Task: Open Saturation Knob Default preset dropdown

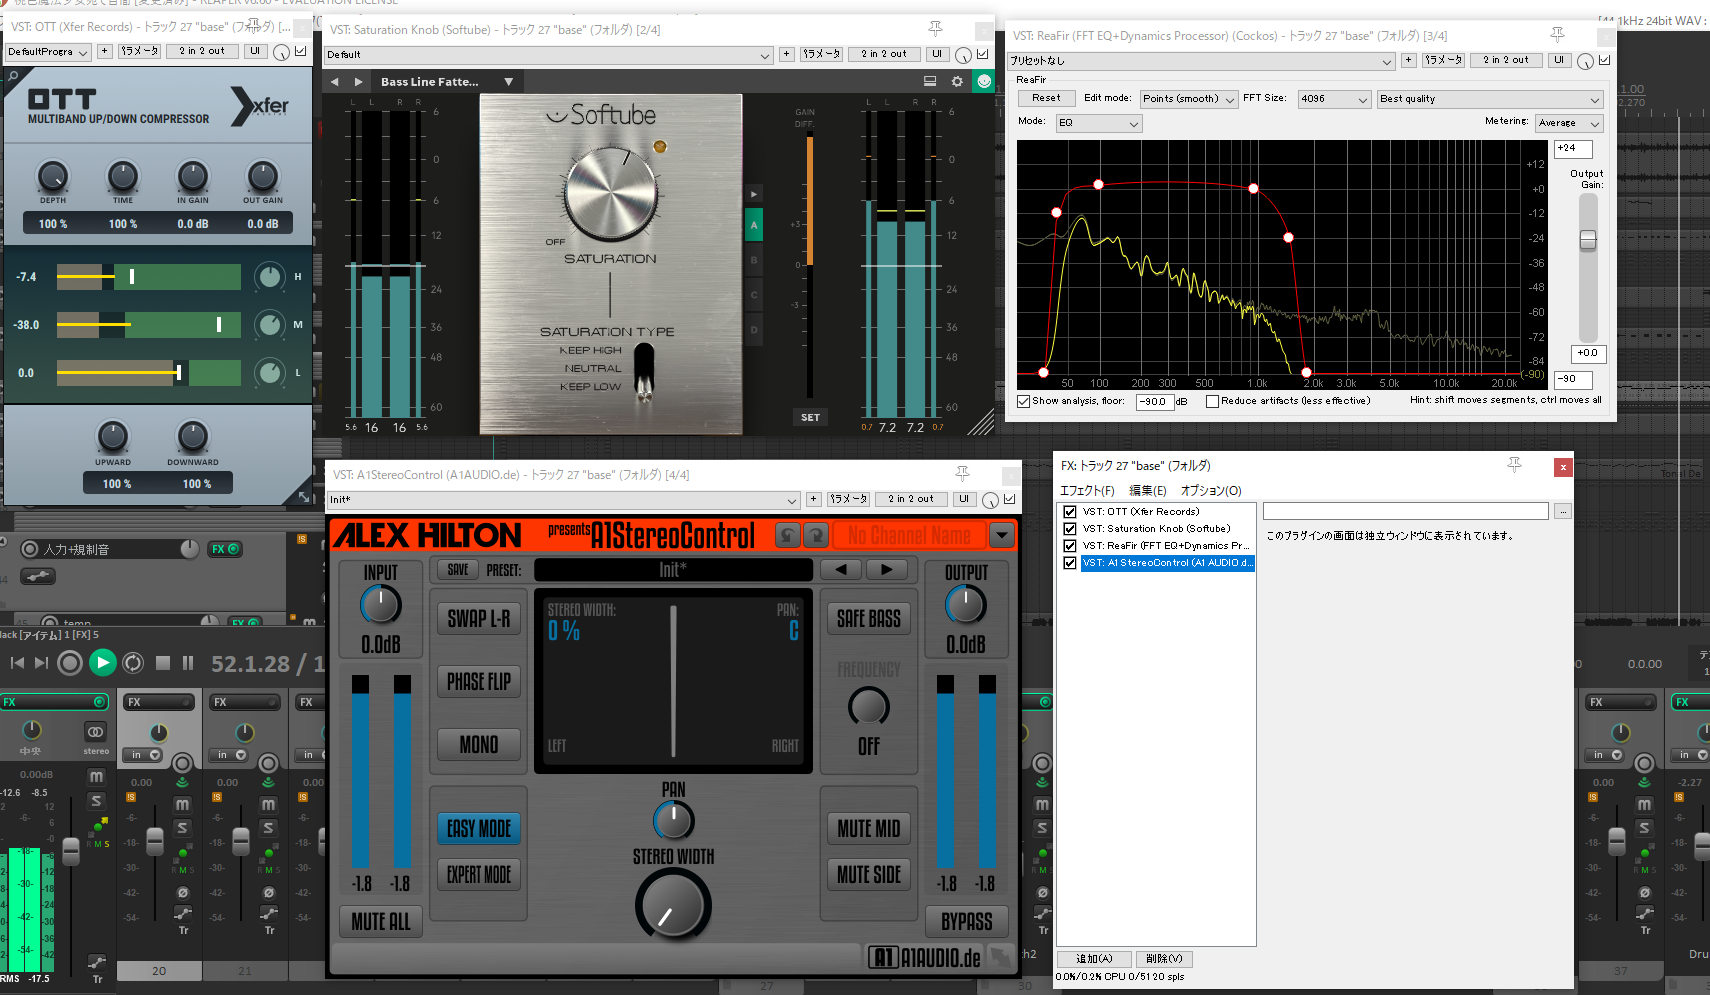Action: 549,55
